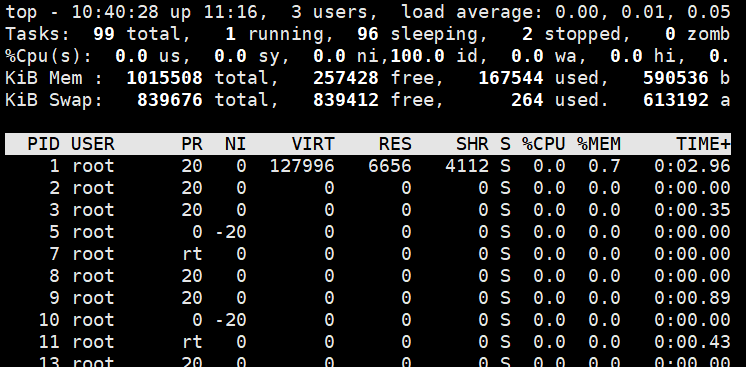Click the used memory value 167544
Image resolution: width=746 pixels, height=367 pixels.
click(511, 78)
